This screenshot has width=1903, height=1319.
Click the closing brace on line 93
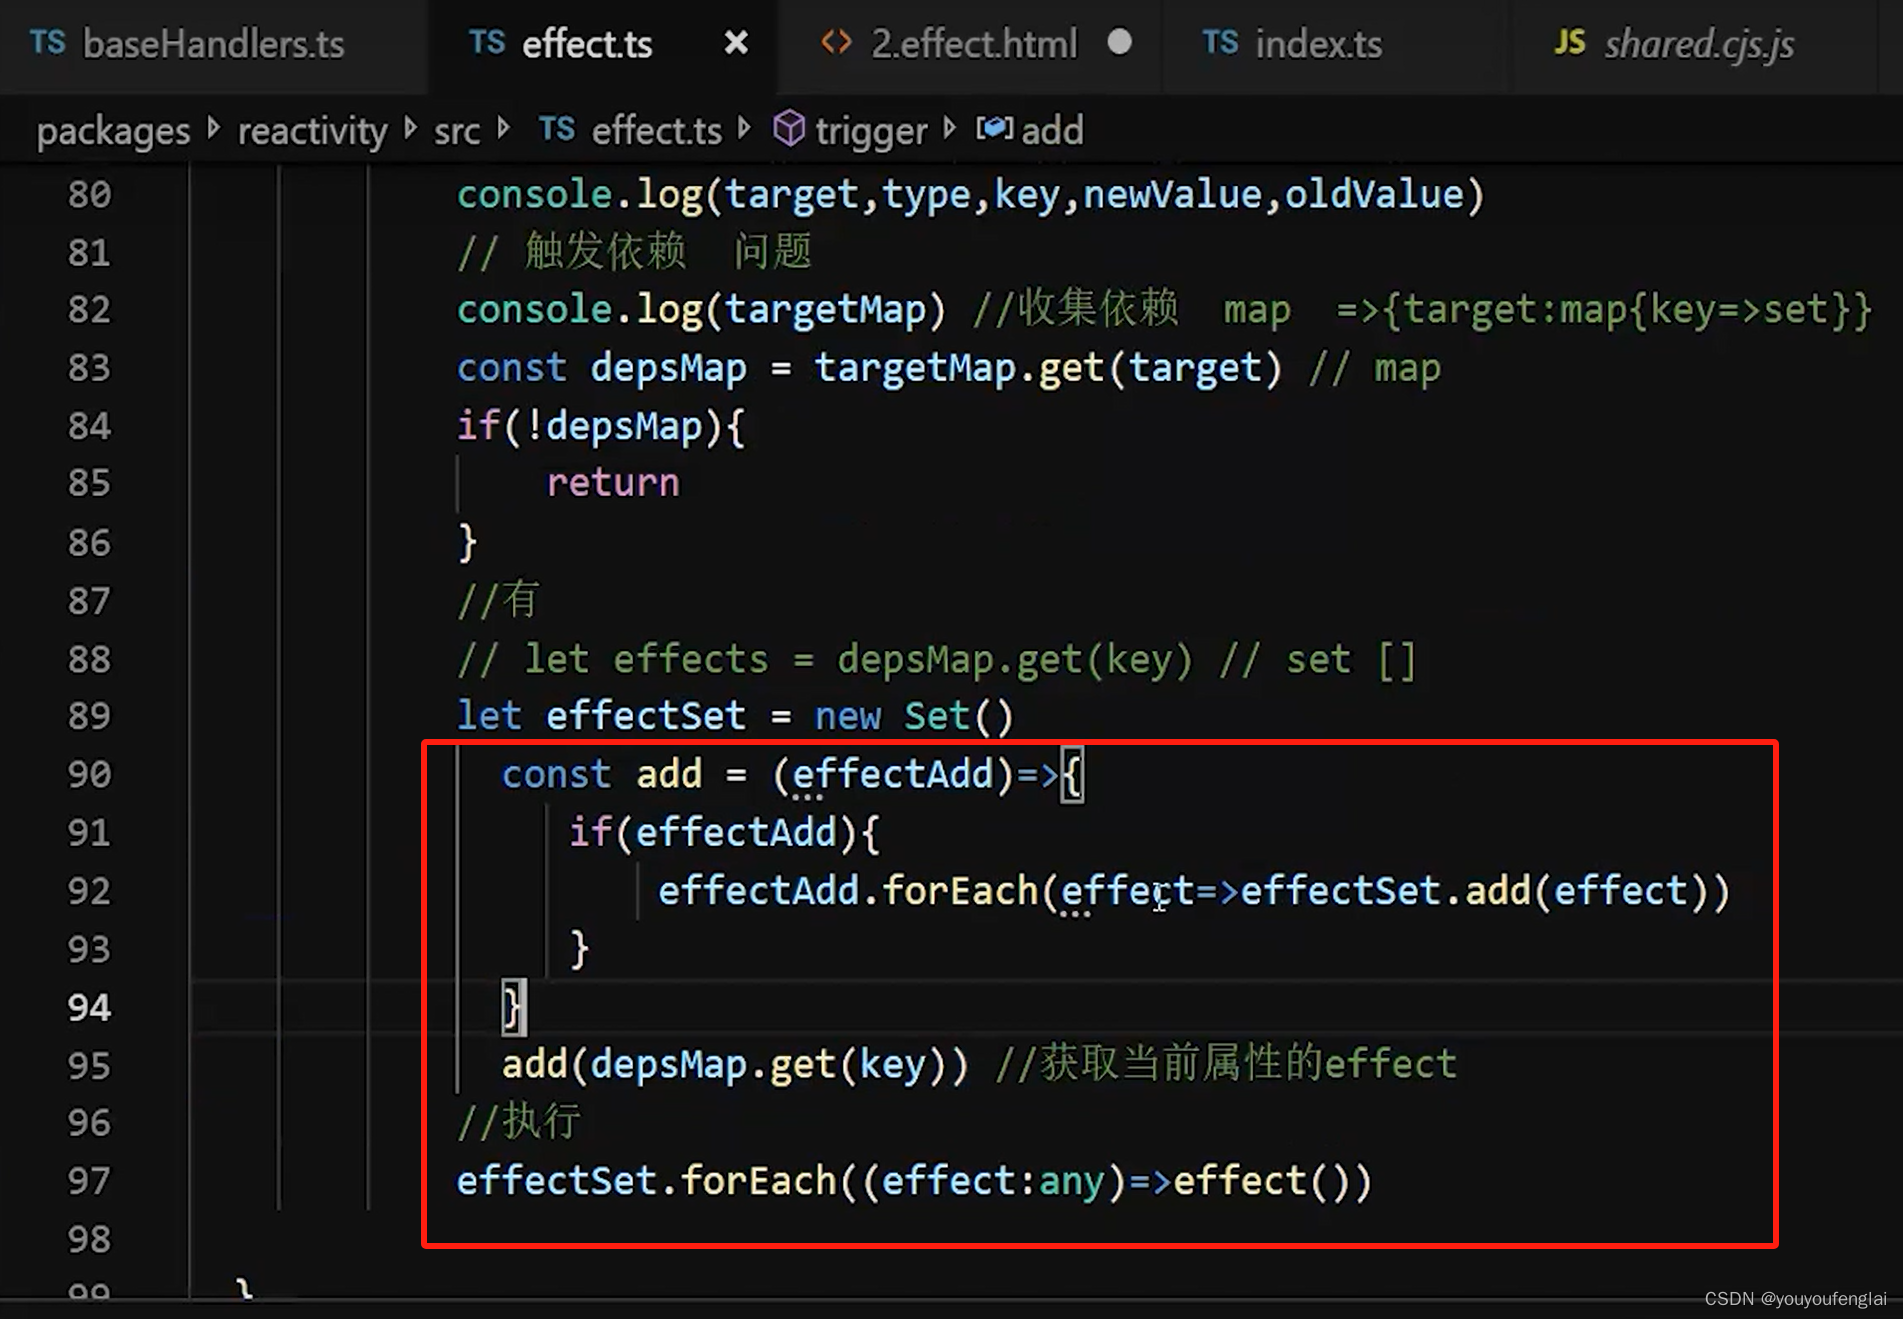click(579, 949)
